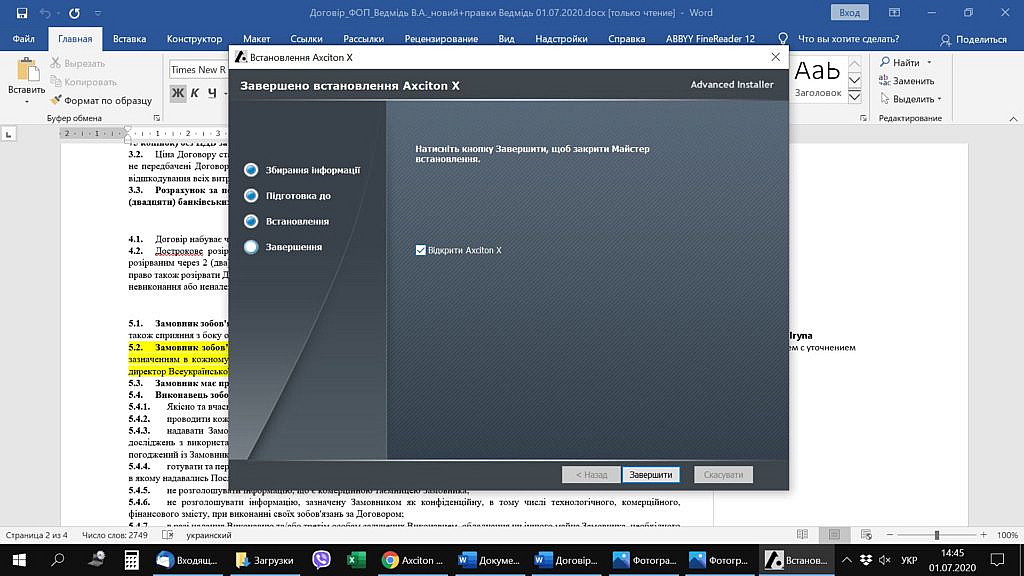
Task: Switch to Web Layout view icon
Action: pos(866,534)
